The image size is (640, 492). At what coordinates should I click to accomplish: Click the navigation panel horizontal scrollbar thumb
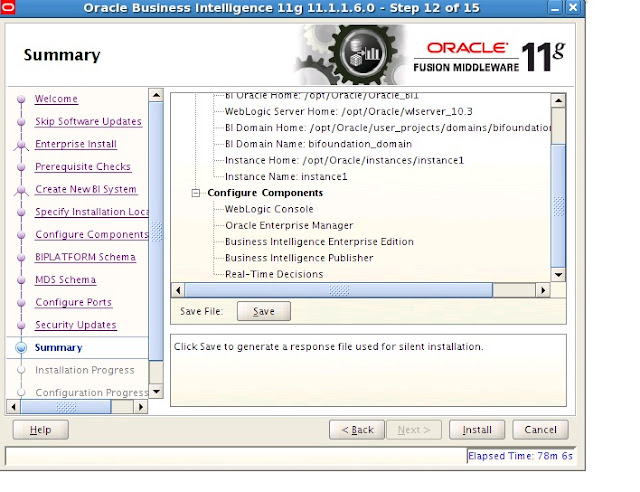pos(66,407)
